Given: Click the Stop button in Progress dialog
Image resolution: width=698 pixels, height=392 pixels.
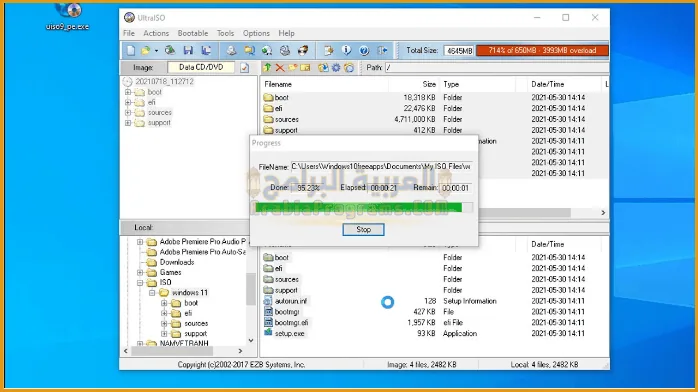Looking at the screenshot, I should click(x=363, y=230).
